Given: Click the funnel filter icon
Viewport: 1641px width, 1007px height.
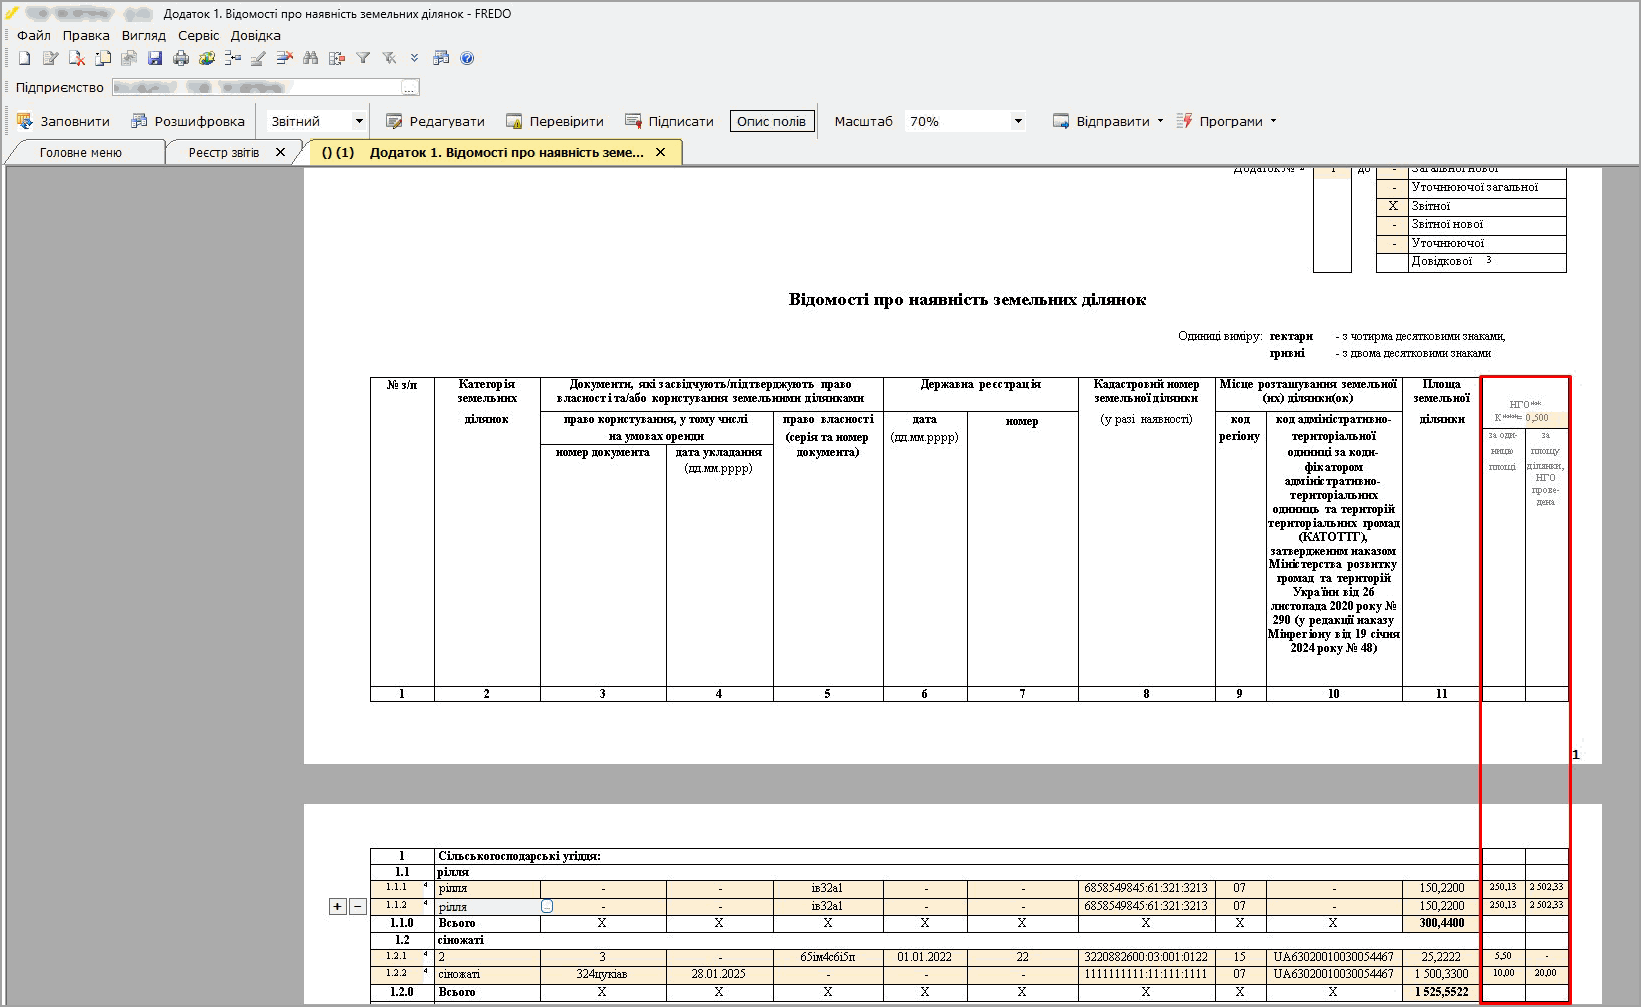Looking at the screenshot, I should pos(363,59).
